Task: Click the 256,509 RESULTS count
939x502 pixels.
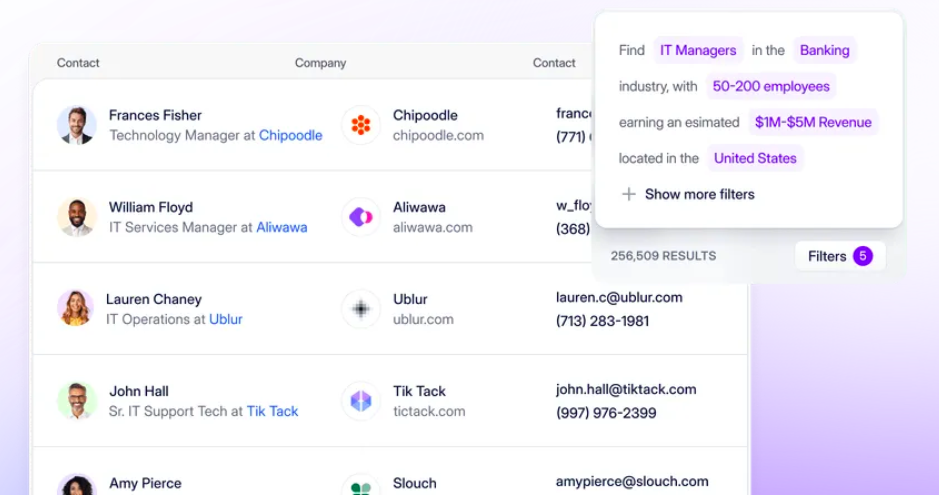Action: [x=664, y=256]
